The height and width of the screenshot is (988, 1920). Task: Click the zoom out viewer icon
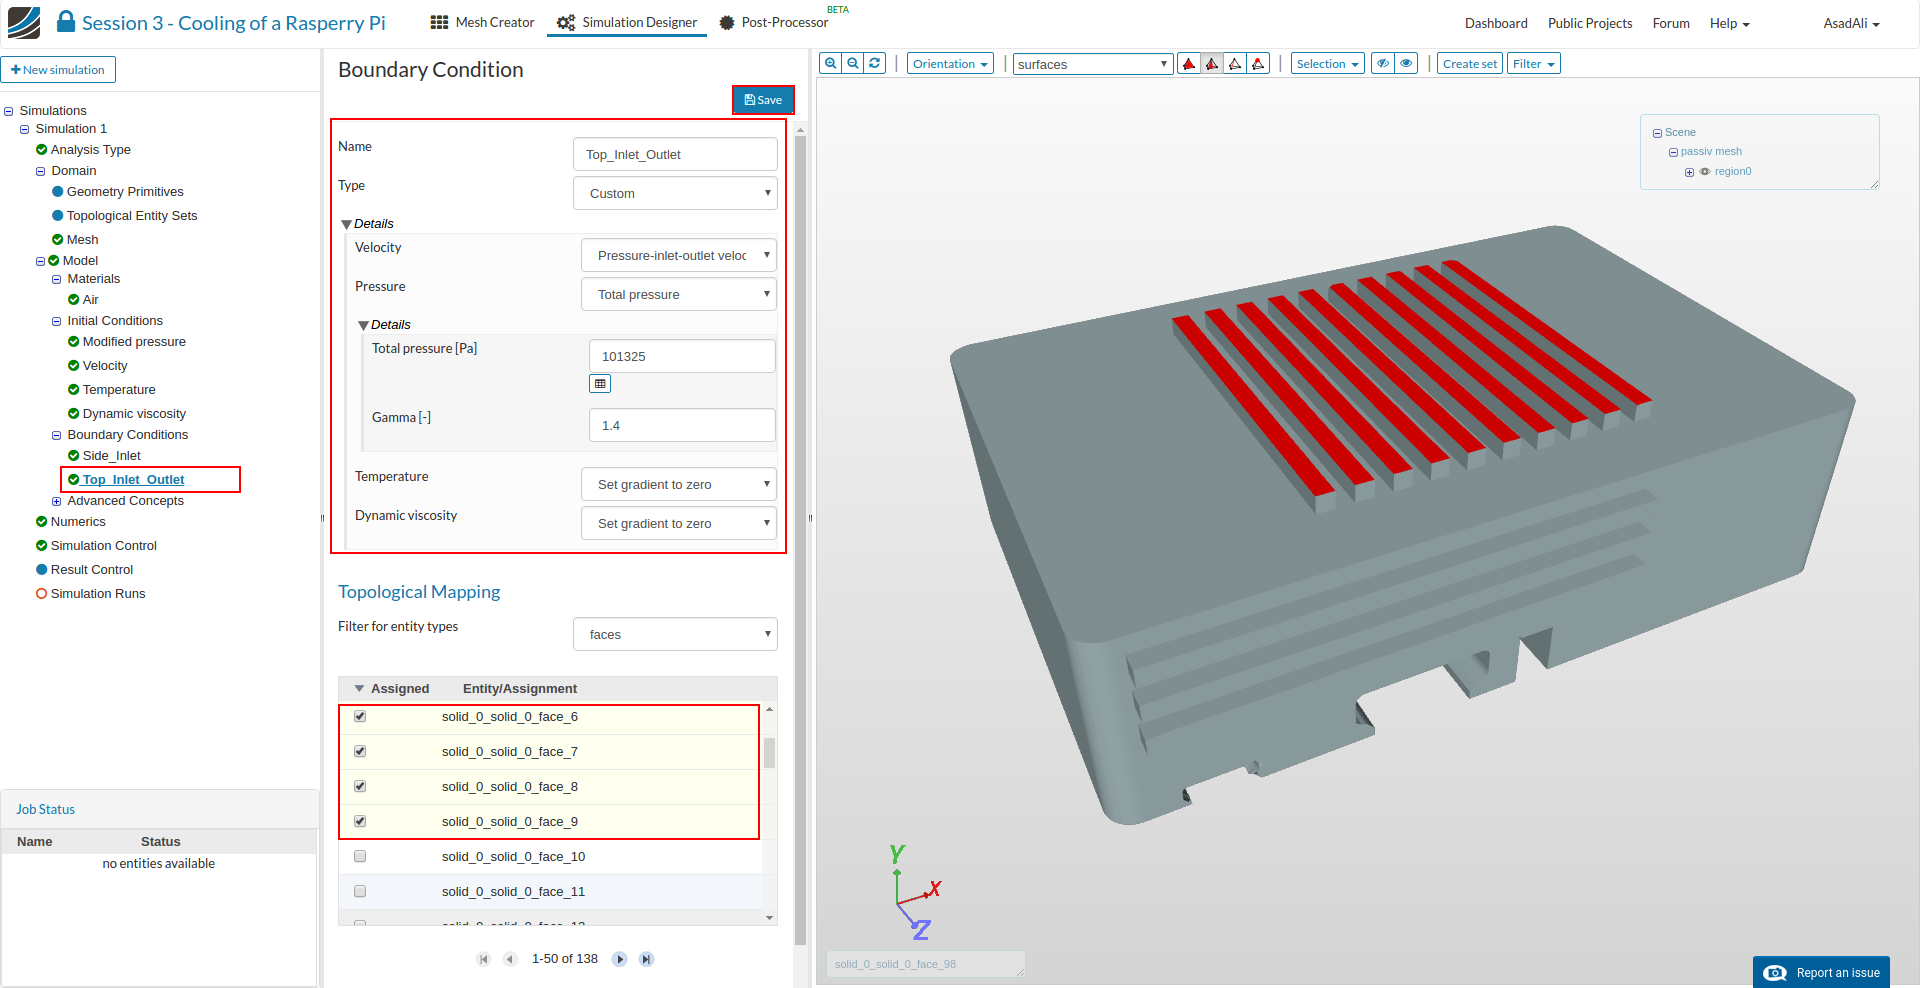pos(853,63)
